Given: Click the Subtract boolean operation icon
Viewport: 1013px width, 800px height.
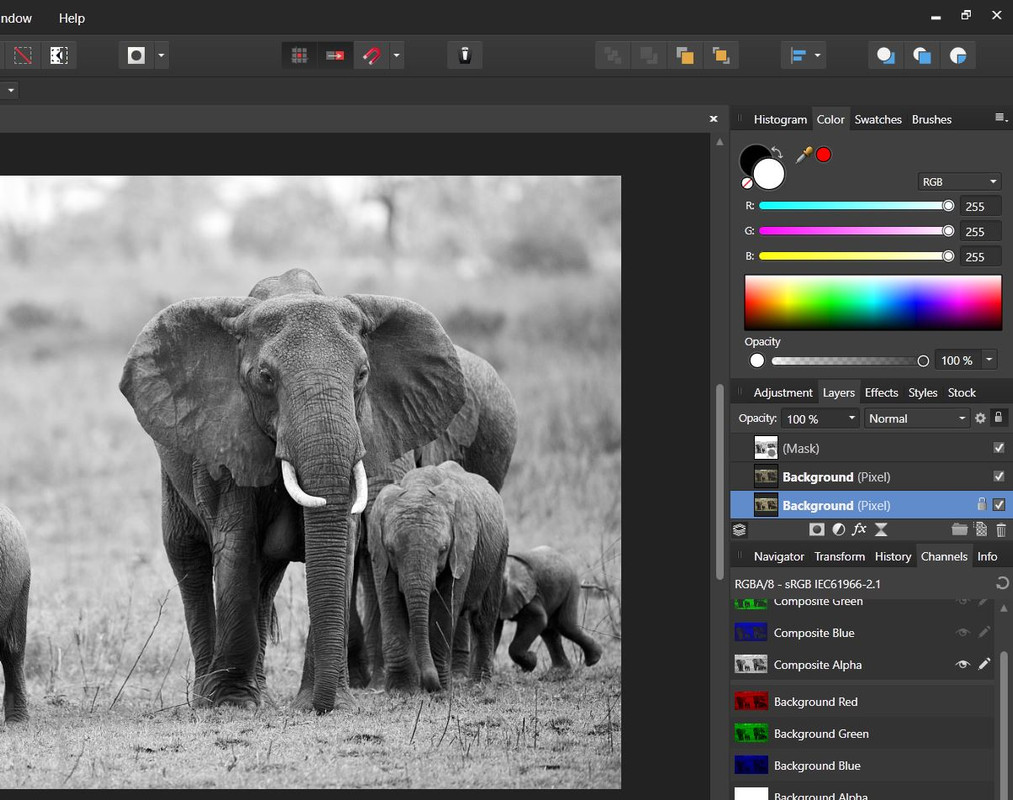Looking at the screenshot, I should tap(921, 56).
